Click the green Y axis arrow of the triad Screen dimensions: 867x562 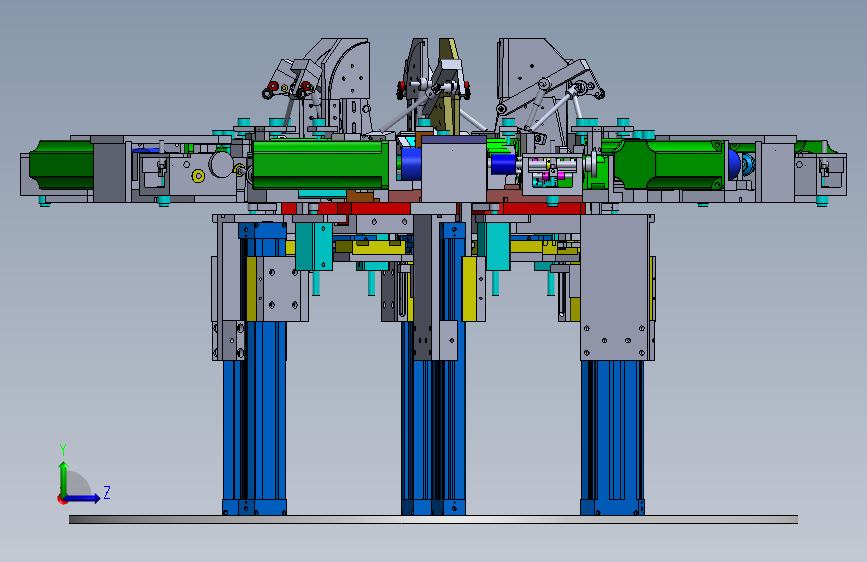(x=64, y=479)
